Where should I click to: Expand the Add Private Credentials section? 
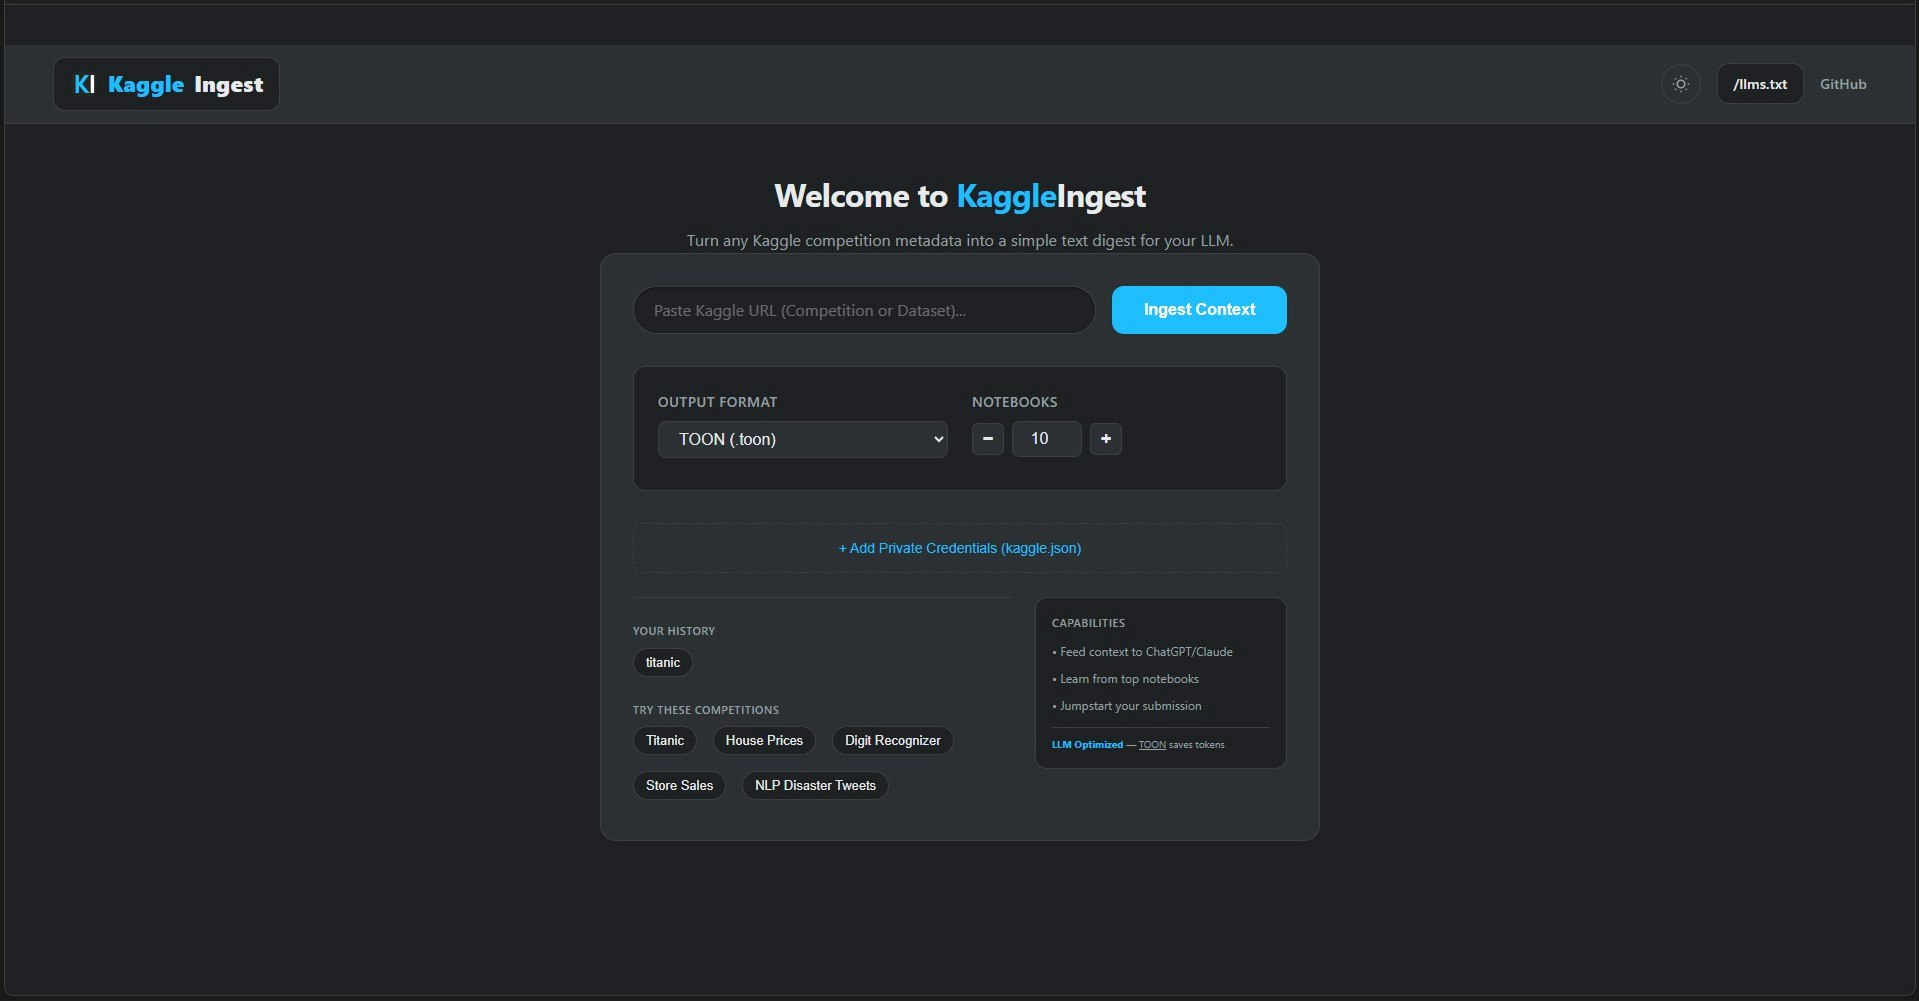(x=959, y=548)
